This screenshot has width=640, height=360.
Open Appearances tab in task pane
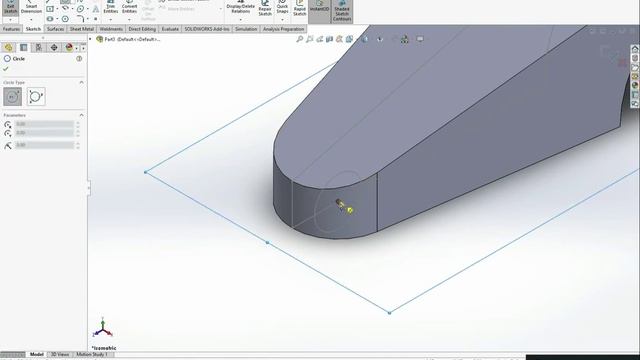635,86
